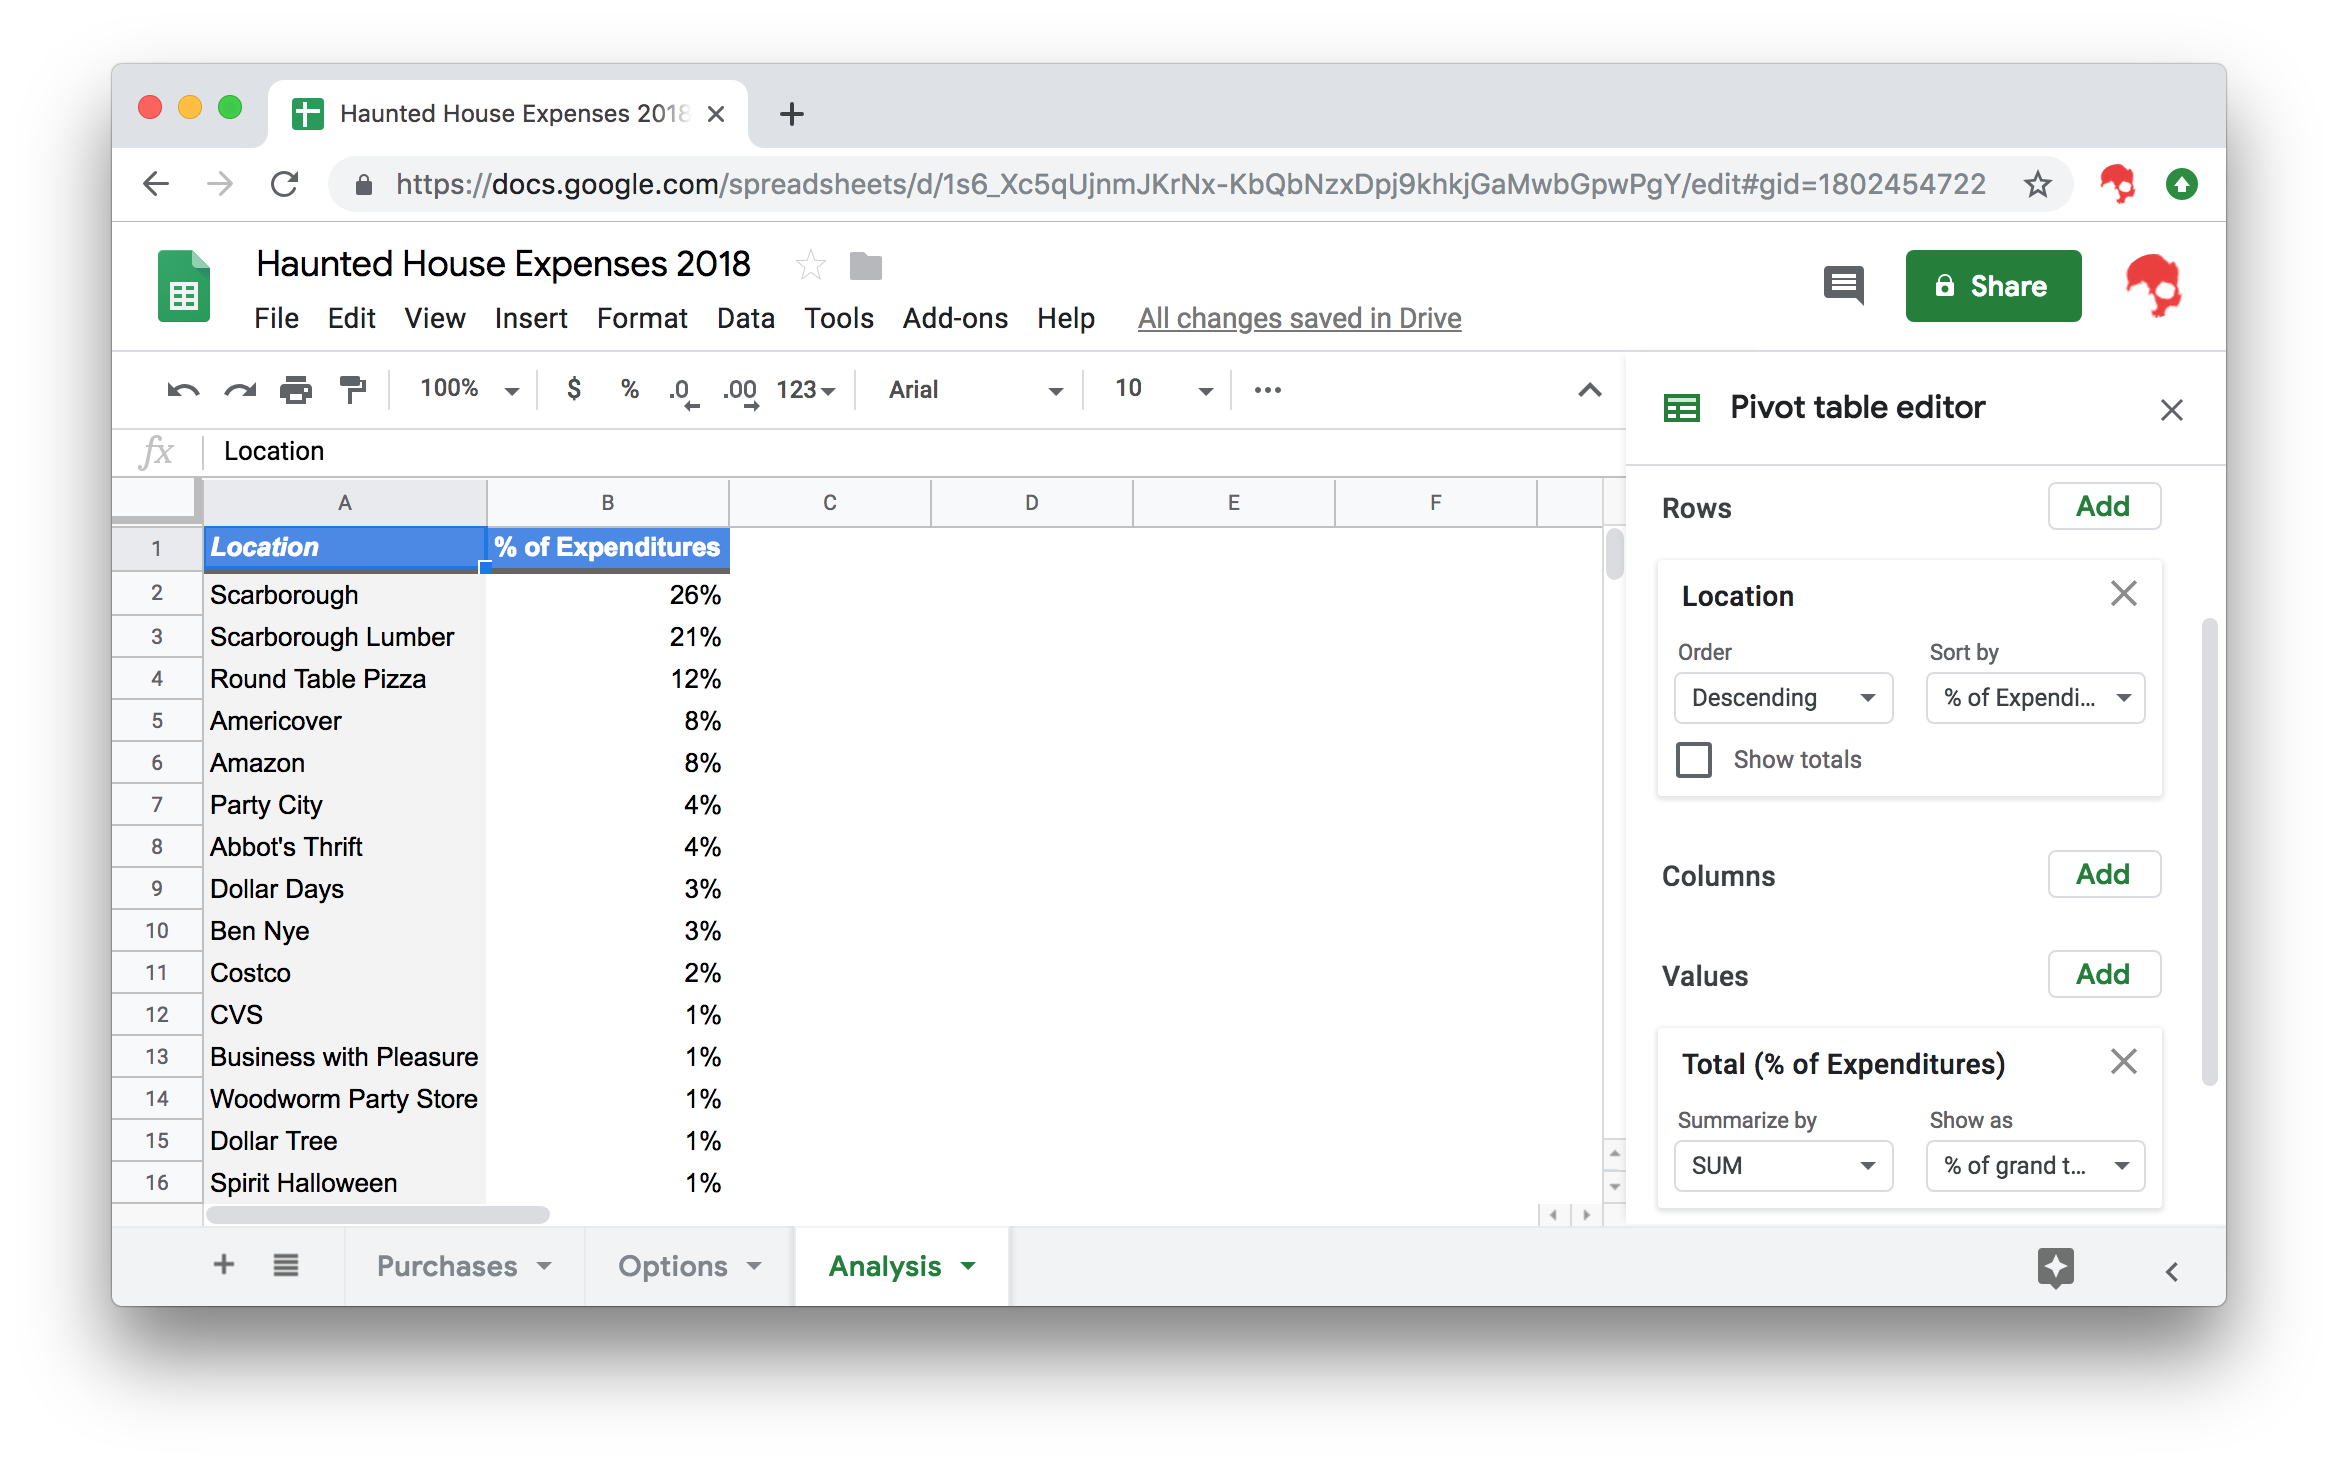Screen dimensions: 2338x1466
Task: Open the Show as % of grand total dropdown
Action: click(x=2036, y=1166)
